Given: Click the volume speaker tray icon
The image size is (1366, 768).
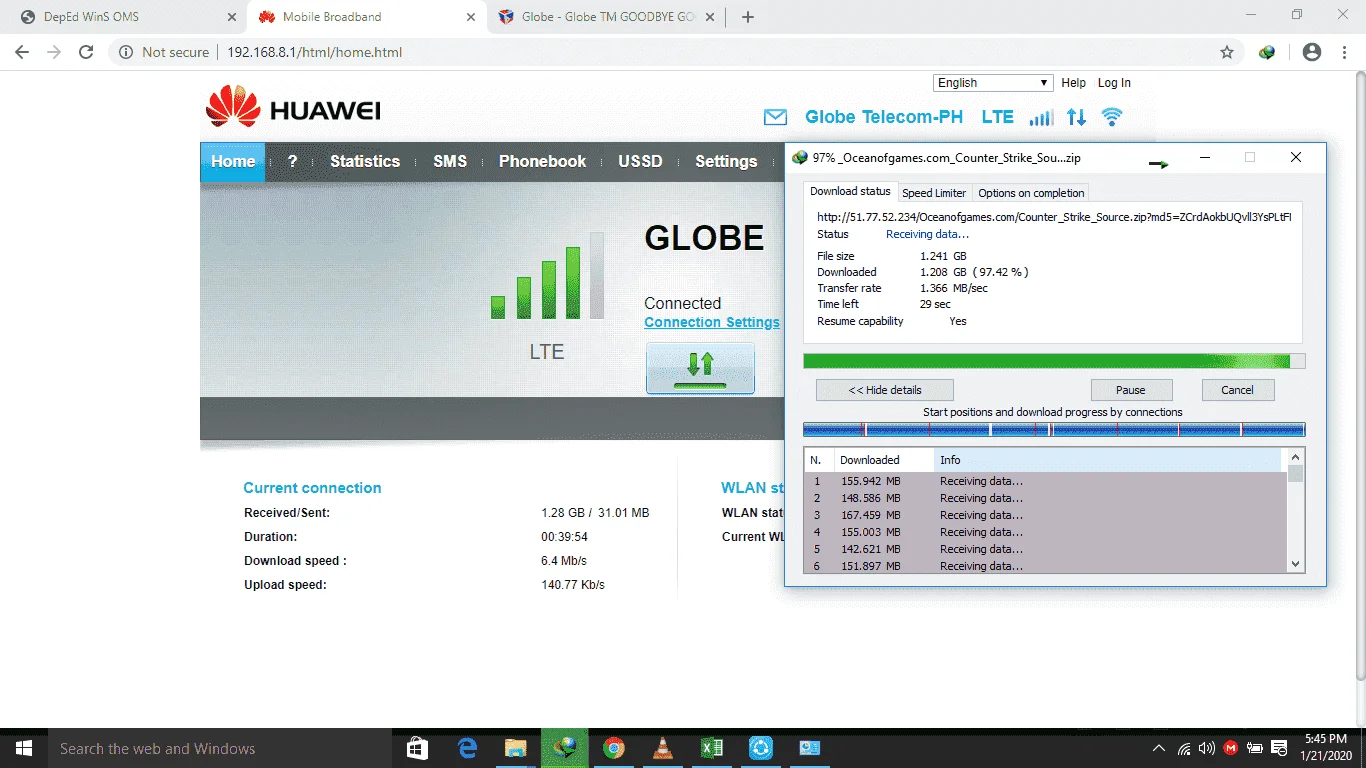Looking at the screenshot, I should click(x=1206, y=748).
